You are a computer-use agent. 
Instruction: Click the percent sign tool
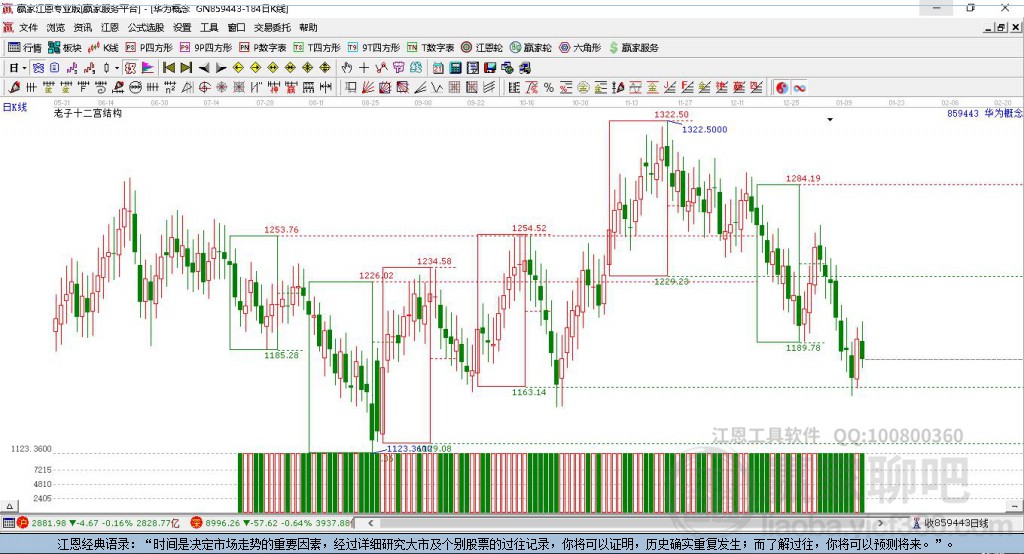[549, 88]
